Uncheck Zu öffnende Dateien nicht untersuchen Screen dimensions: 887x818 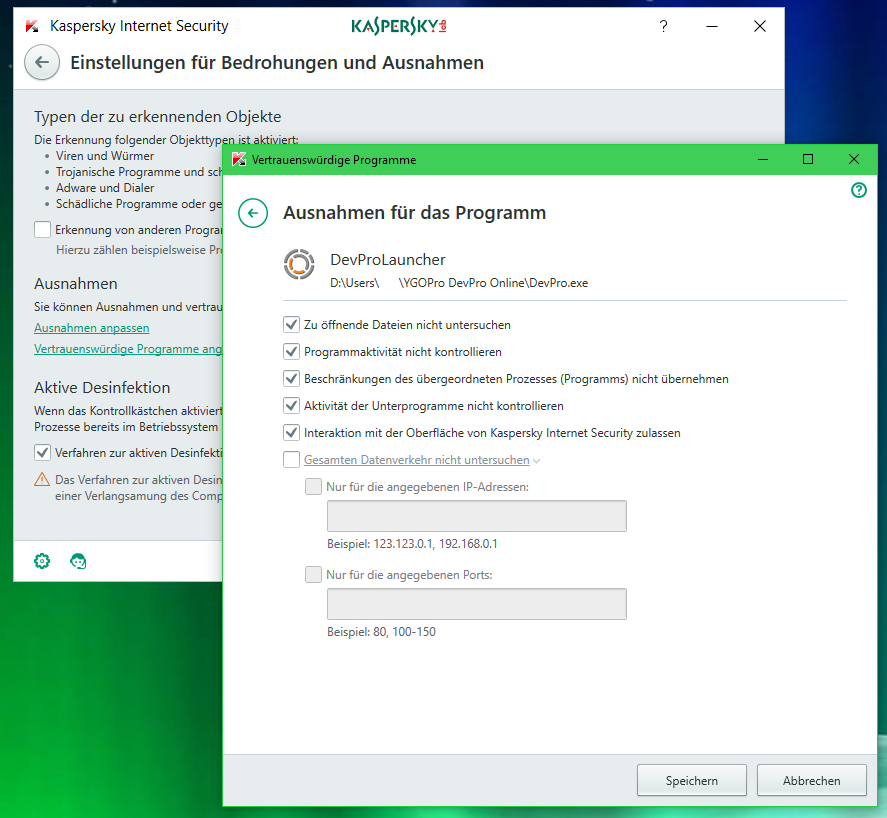click(x=291, y=325)
